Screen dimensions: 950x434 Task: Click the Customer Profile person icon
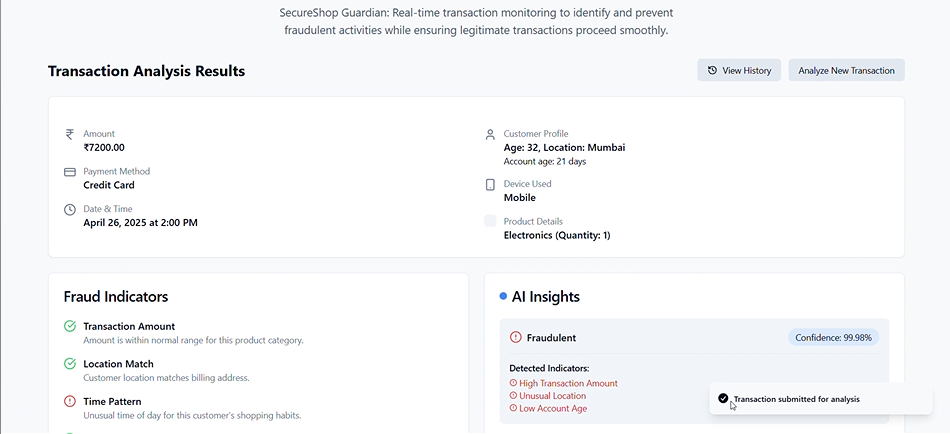point(490,134)
